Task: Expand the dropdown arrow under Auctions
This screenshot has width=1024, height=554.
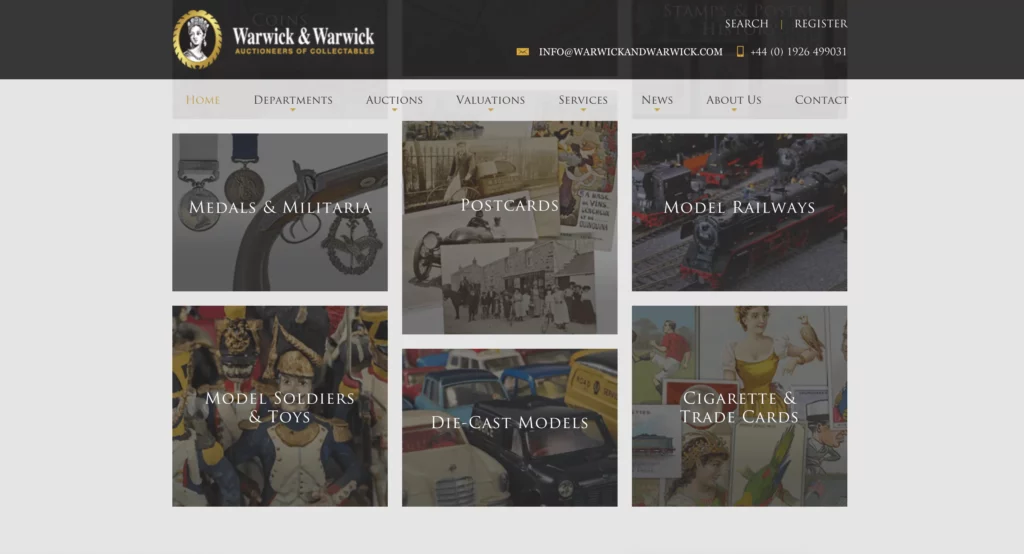Action: [x=394, y=110]
